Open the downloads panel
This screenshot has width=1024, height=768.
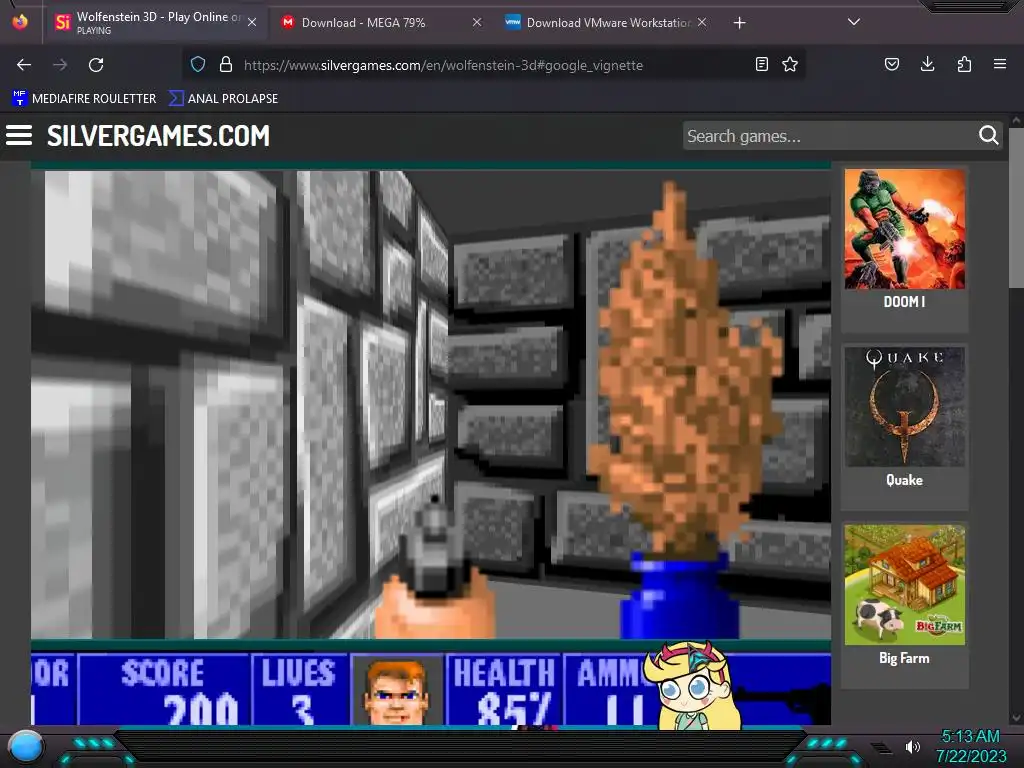pyautogui.click(x=927, y=64)
